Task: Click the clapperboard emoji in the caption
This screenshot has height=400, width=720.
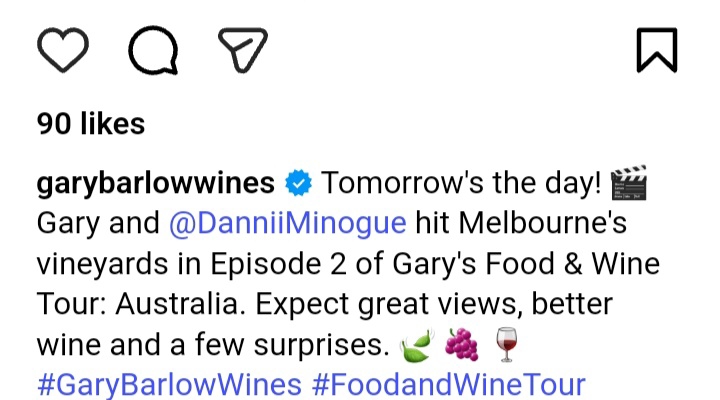Action: point(629,183)
